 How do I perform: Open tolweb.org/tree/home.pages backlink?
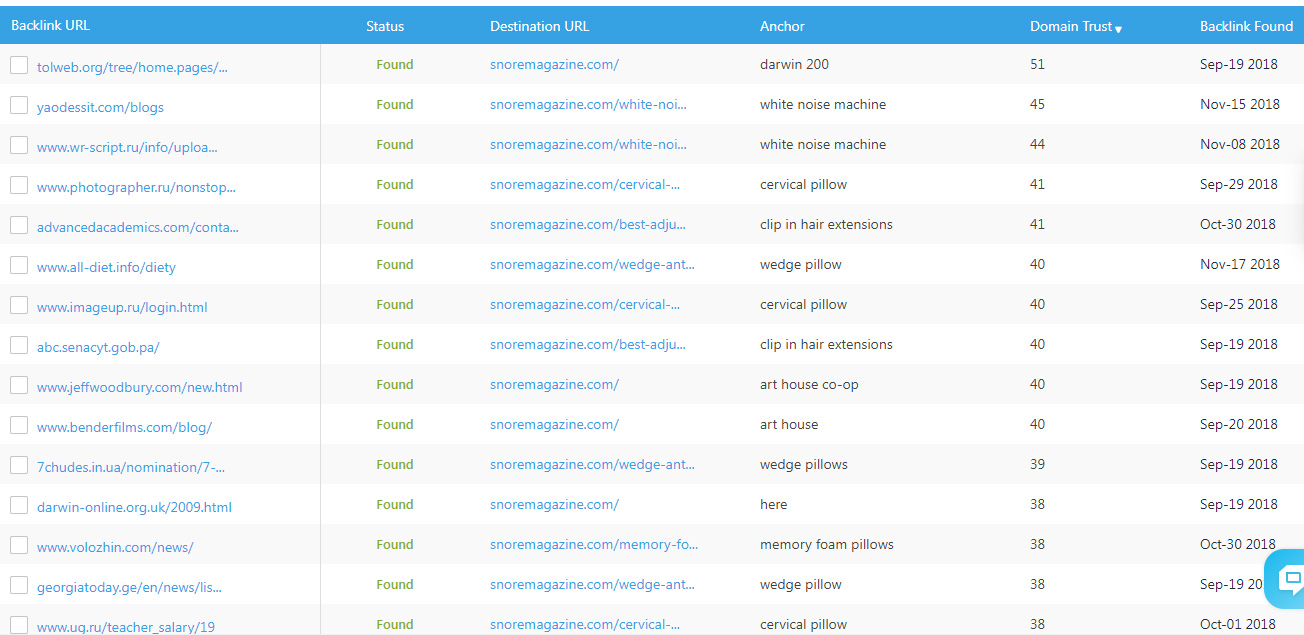[132, 67]
